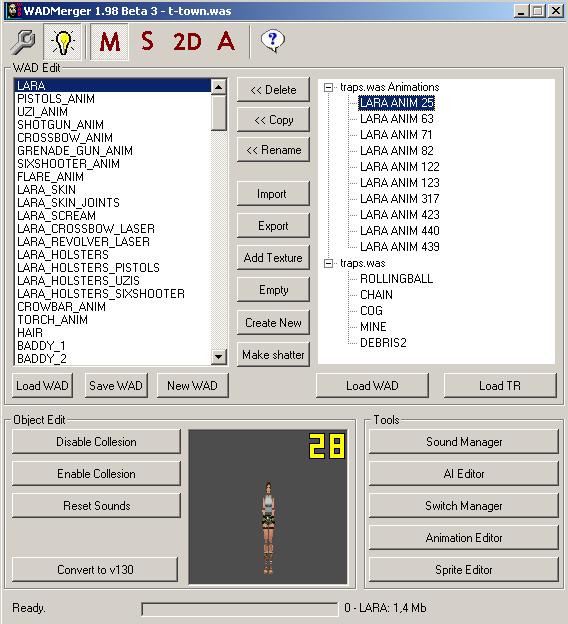
Task: Click the << Rename button
Action: [273, 150]
